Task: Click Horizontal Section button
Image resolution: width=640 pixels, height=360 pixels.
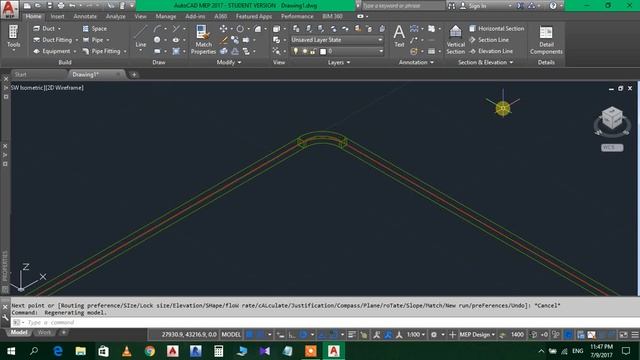Action: tap(497, 29)
